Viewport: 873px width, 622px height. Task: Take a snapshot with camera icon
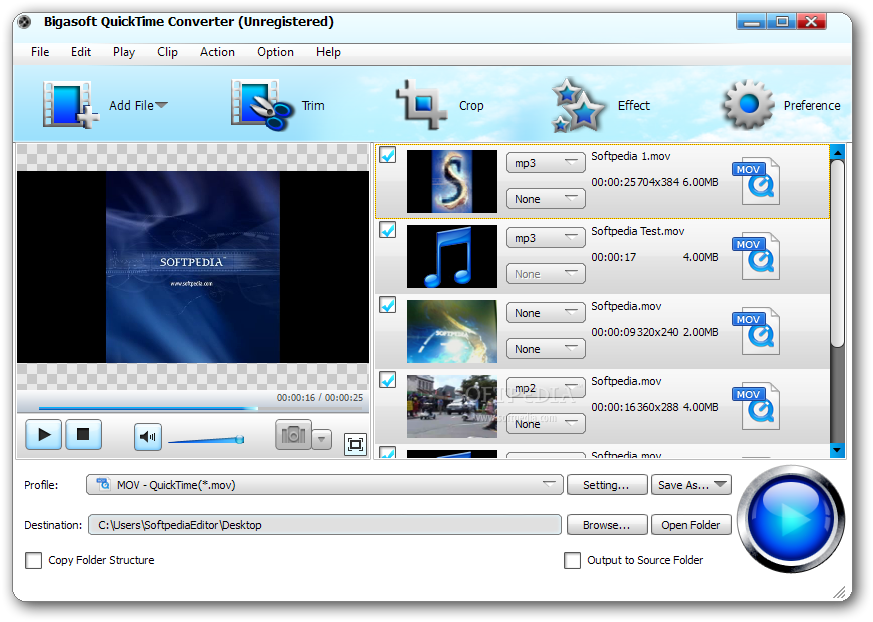(x=293, y=435)
